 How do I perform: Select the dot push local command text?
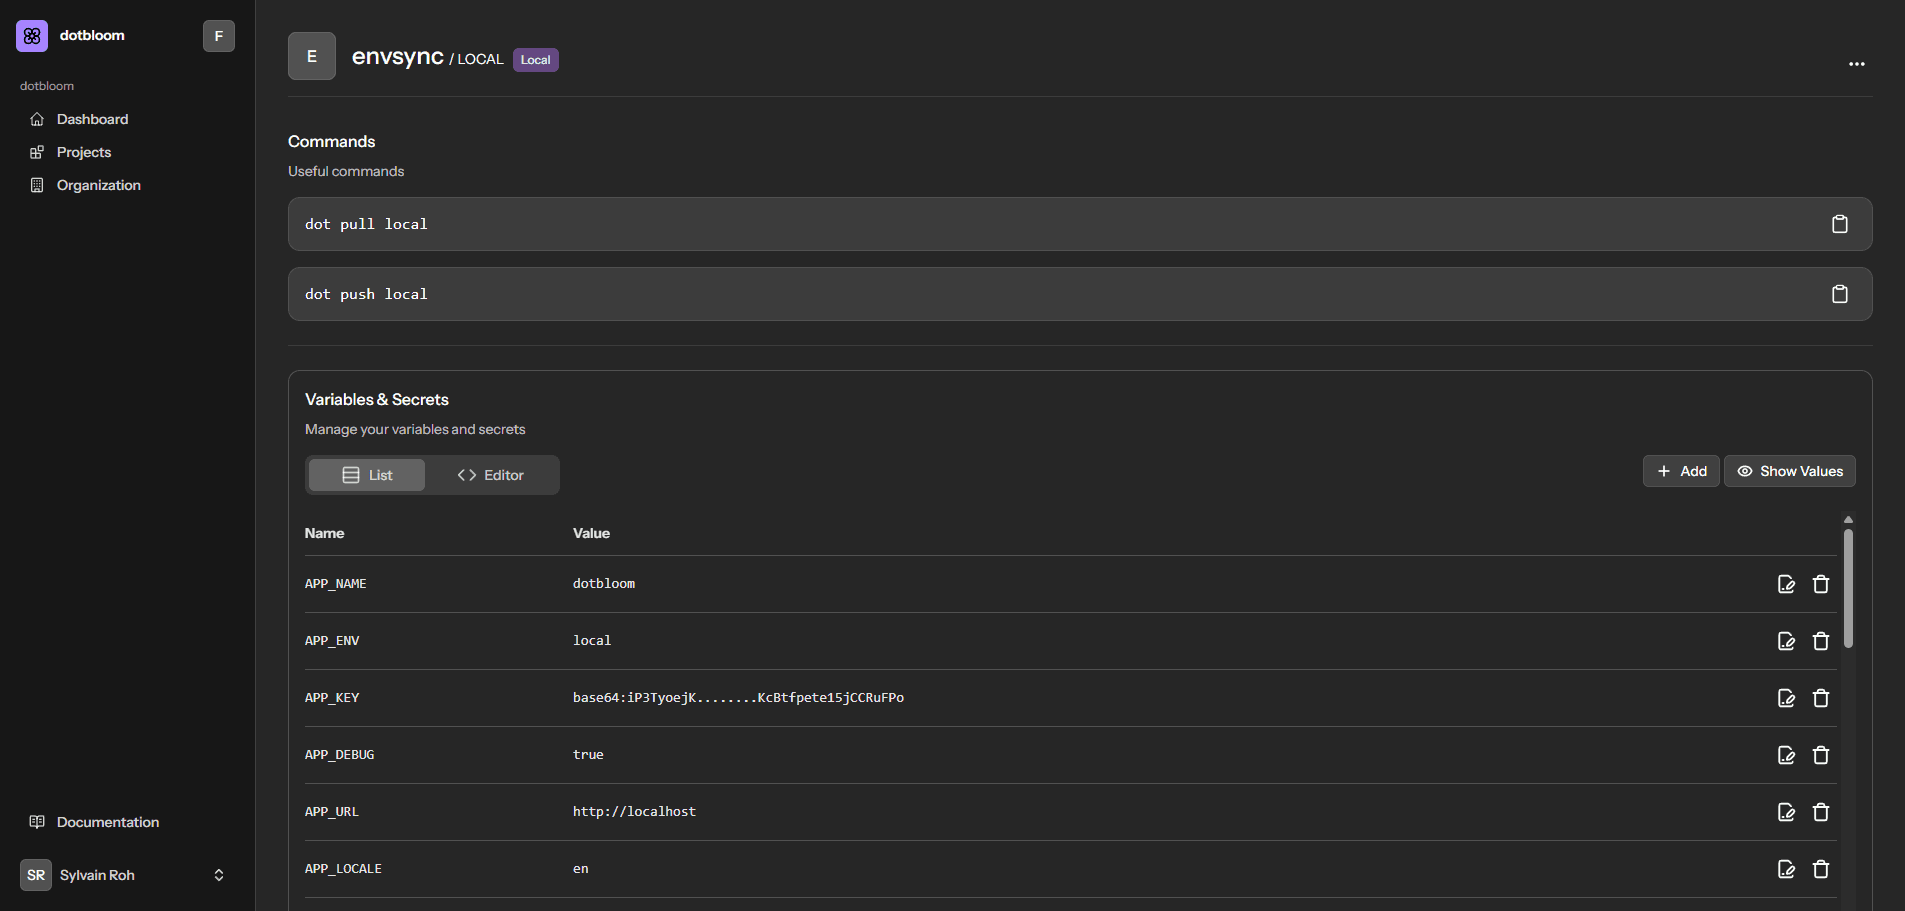[x=366, y=294]
